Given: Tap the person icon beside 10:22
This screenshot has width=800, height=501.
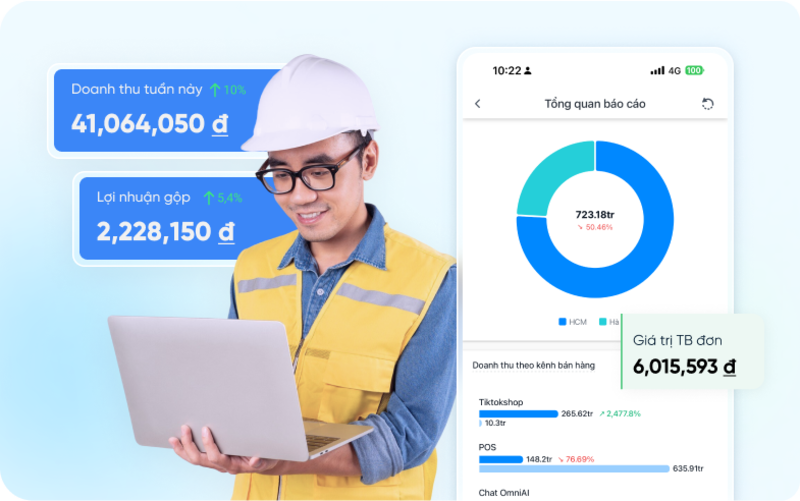Looking at the screenshot, I should 528,70.
